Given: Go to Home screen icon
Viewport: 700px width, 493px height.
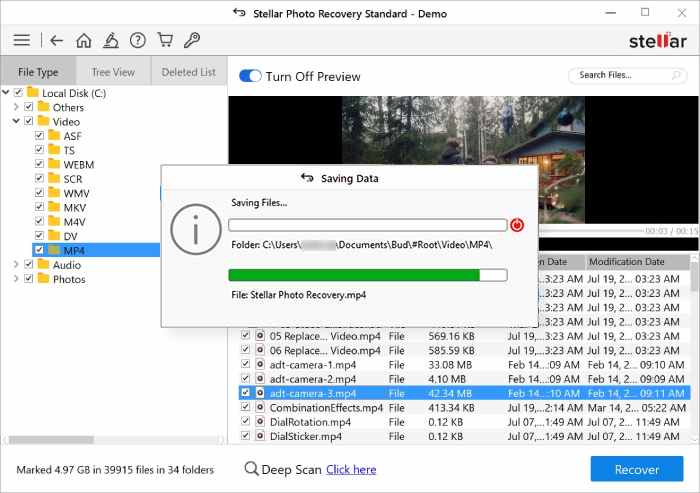Looking at the screenshot, I should 83,40.
